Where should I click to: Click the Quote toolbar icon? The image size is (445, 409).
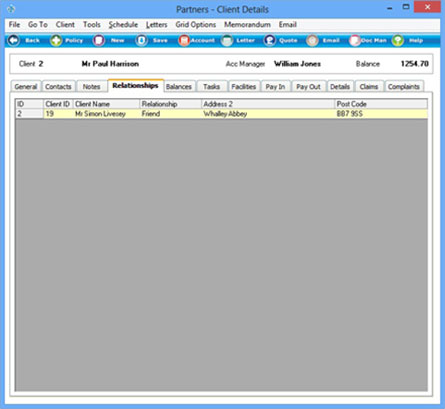click(x=269, y=41)
